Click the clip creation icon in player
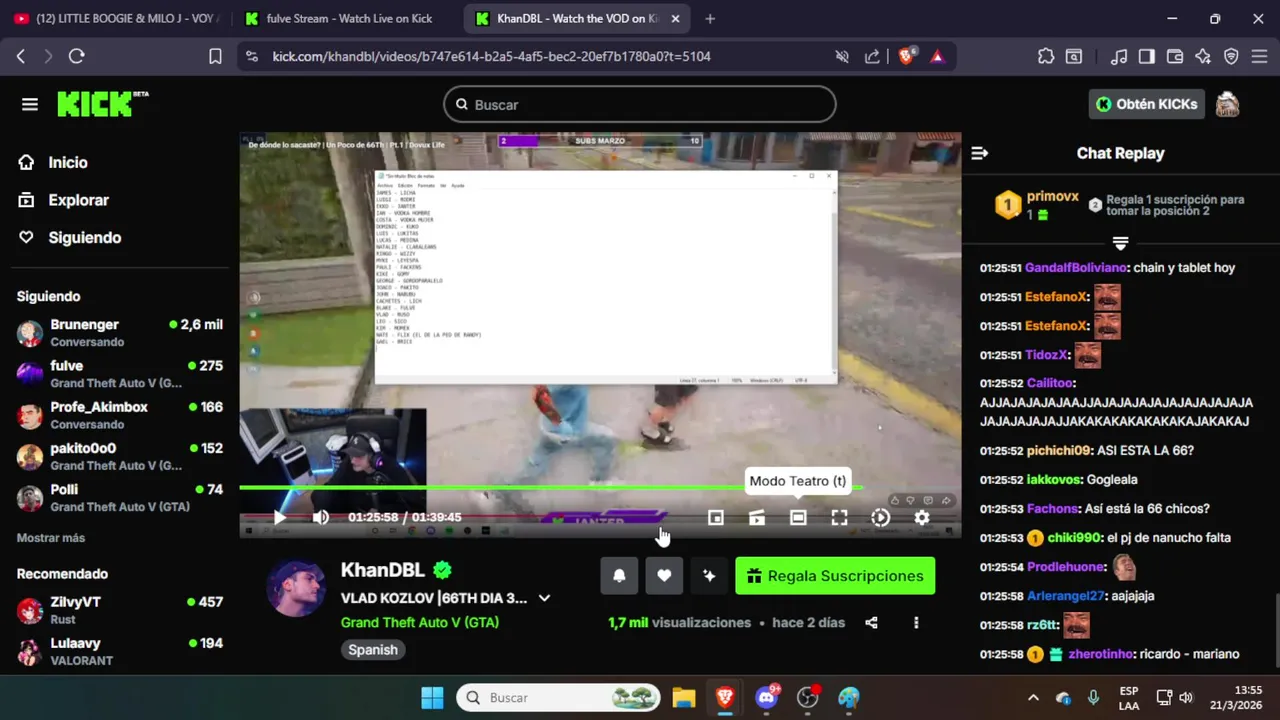 [757, 517]
